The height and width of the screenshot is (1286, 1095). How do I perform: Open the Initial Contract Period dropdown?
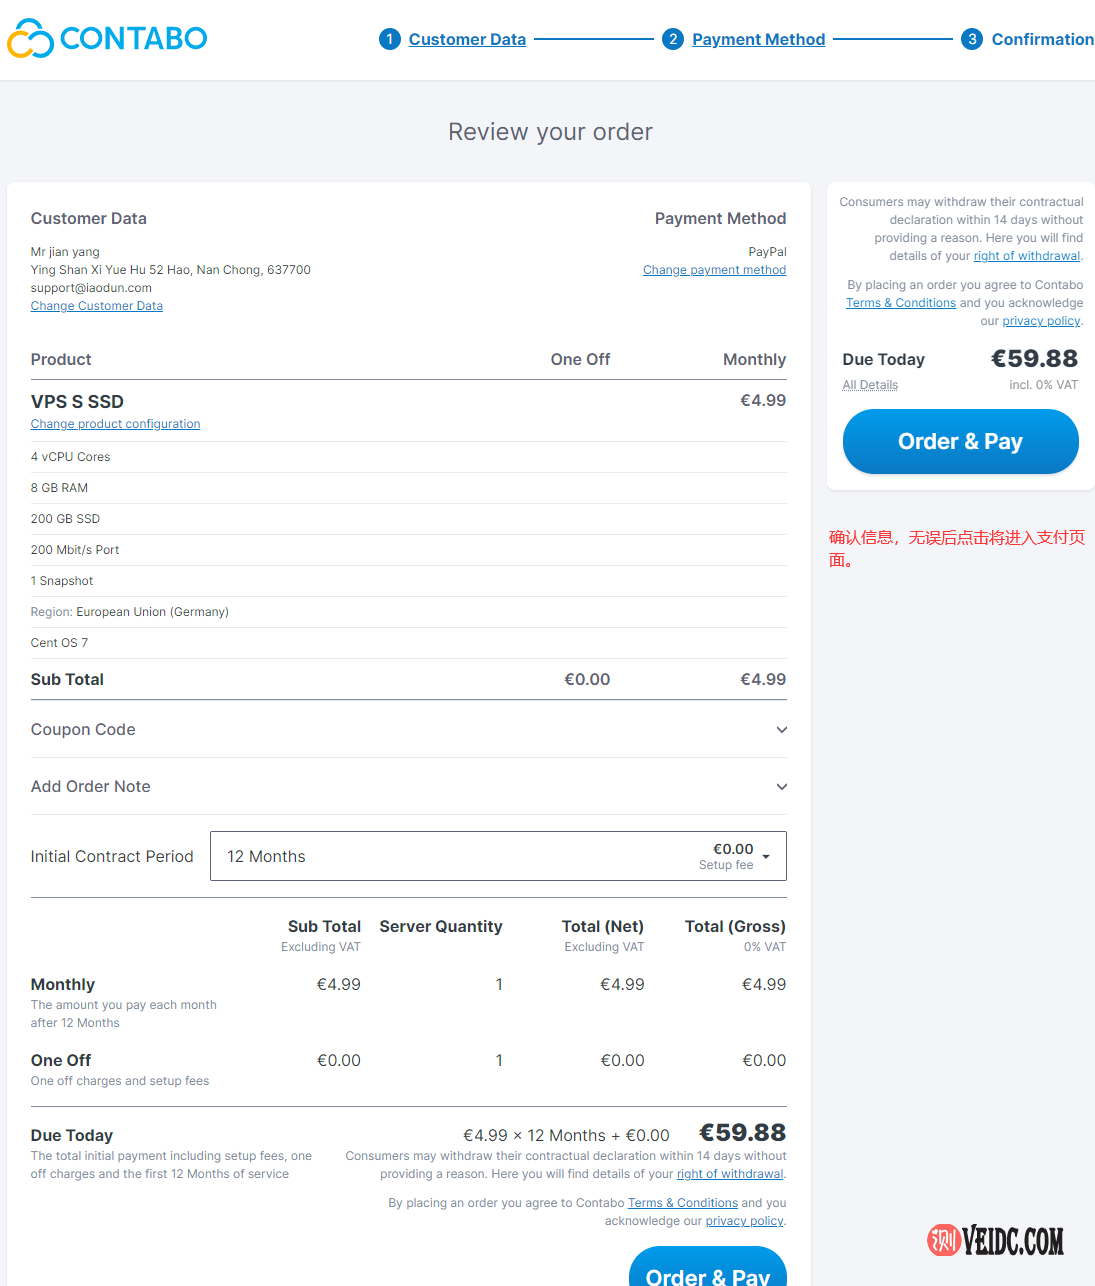click(498, 856)
